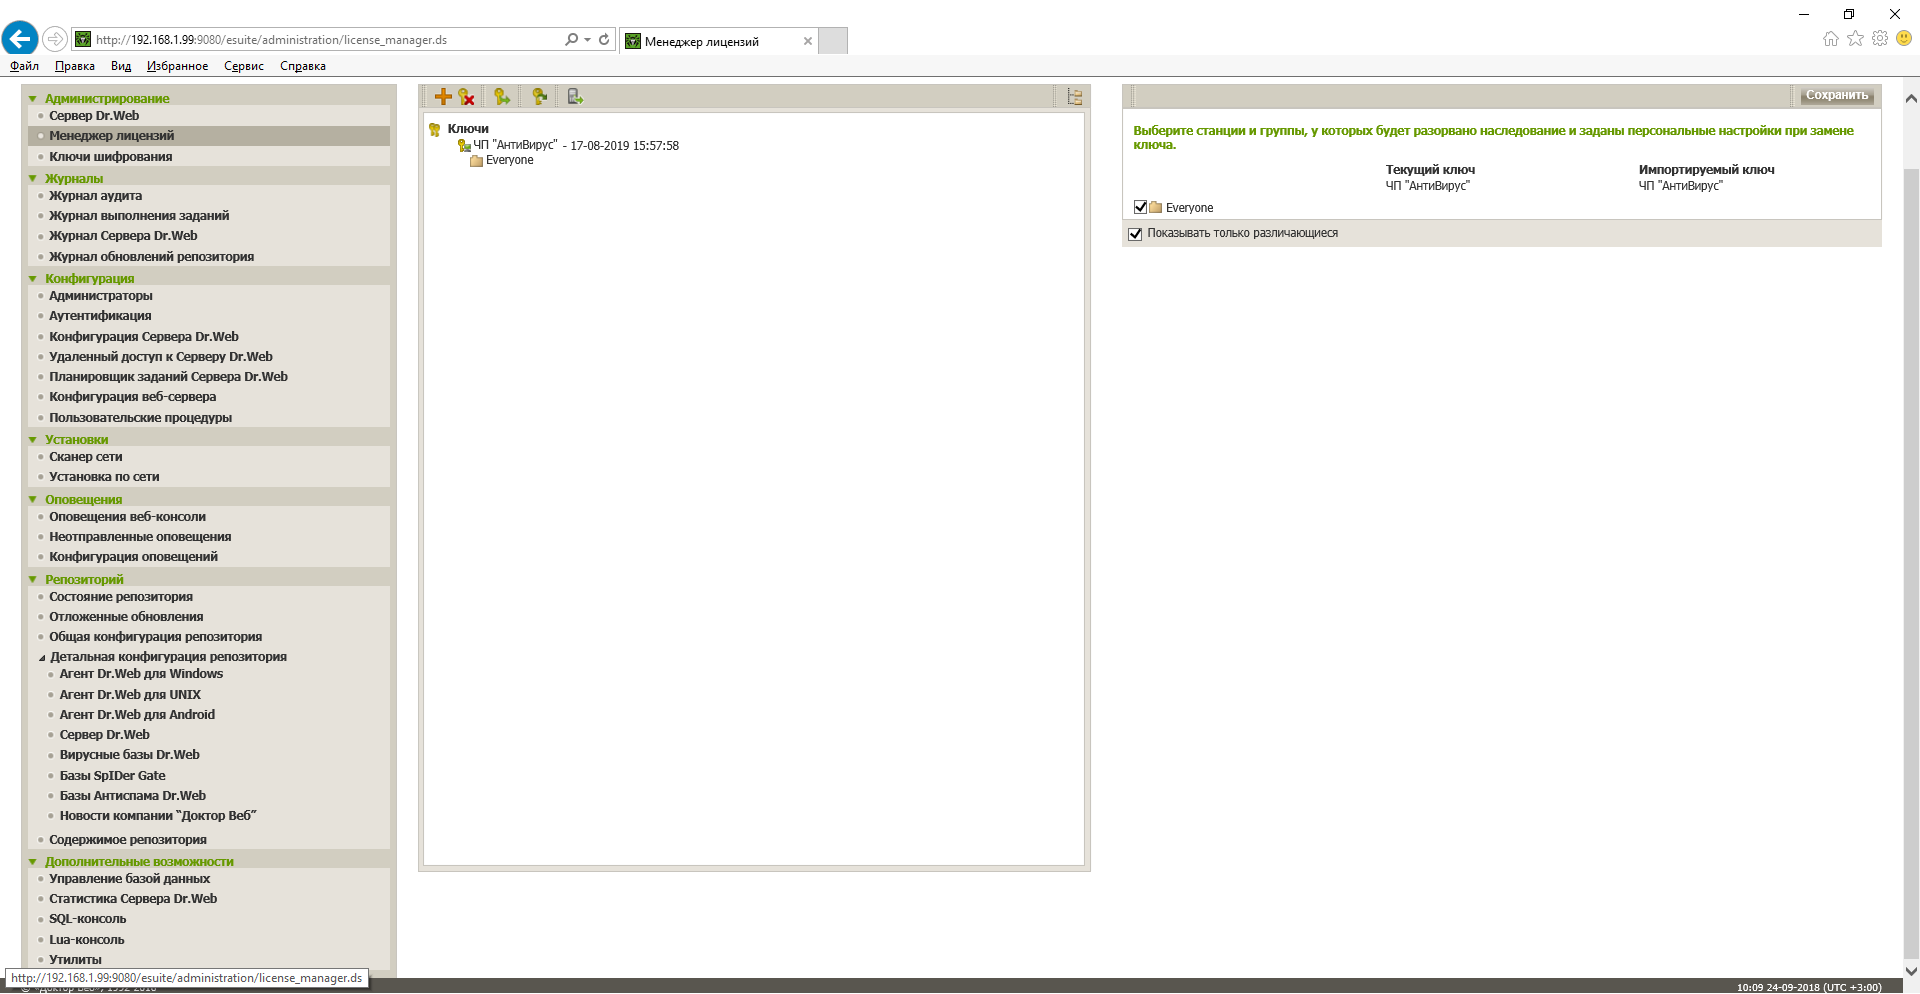Open a new browser tab

(x=833, y=41)
